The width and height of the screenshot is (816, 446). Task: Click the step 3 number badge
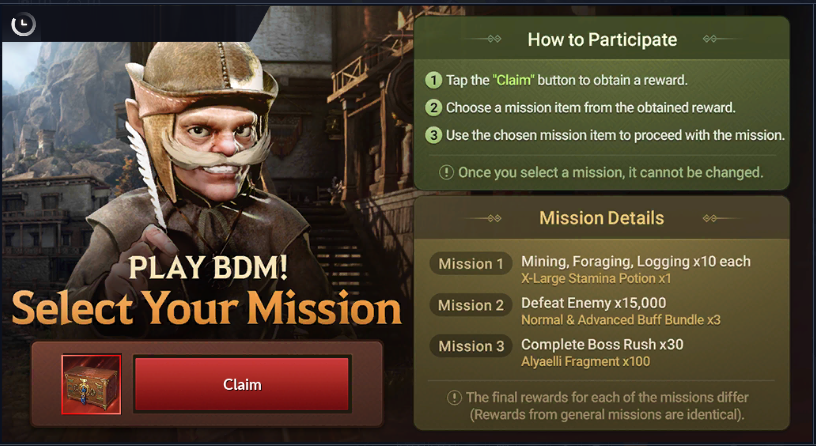pyautogui.click(x=433, y=135)
